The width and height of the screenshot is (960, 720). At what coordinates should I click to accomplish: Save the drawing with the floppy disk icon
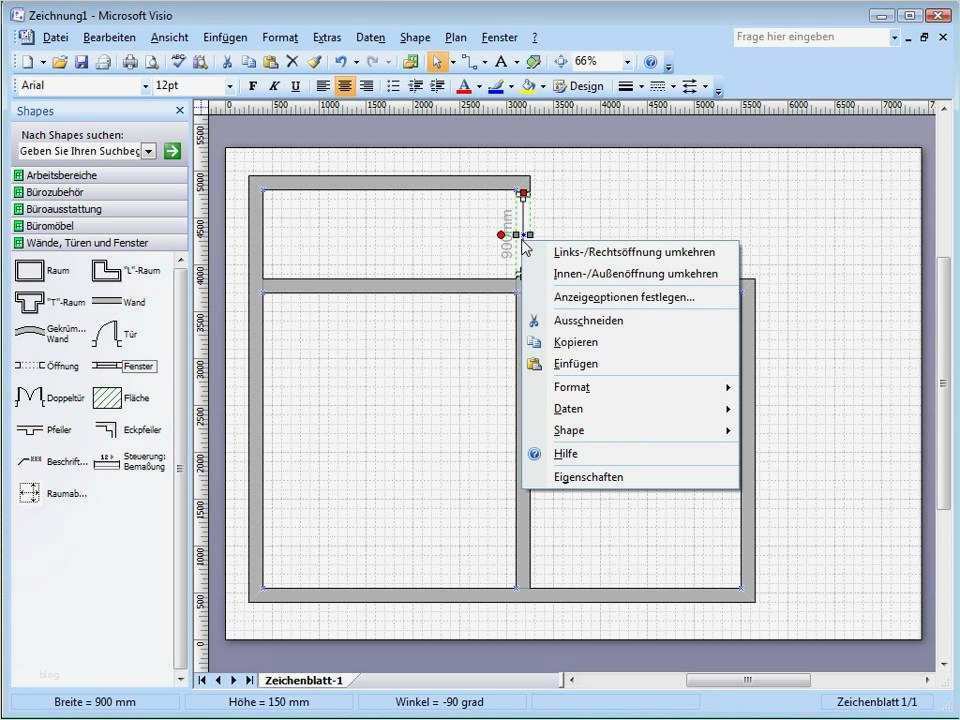81,62
